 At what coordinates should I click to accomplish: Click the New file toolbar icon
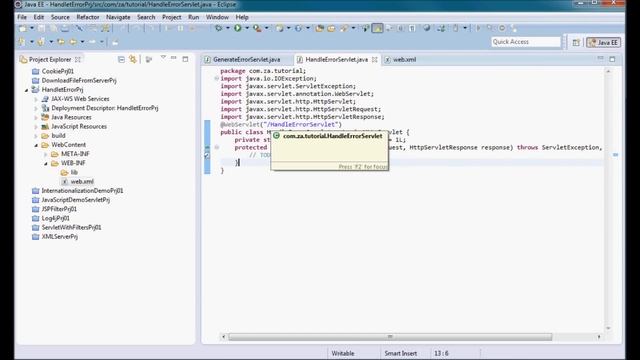[x=23, y=28]
